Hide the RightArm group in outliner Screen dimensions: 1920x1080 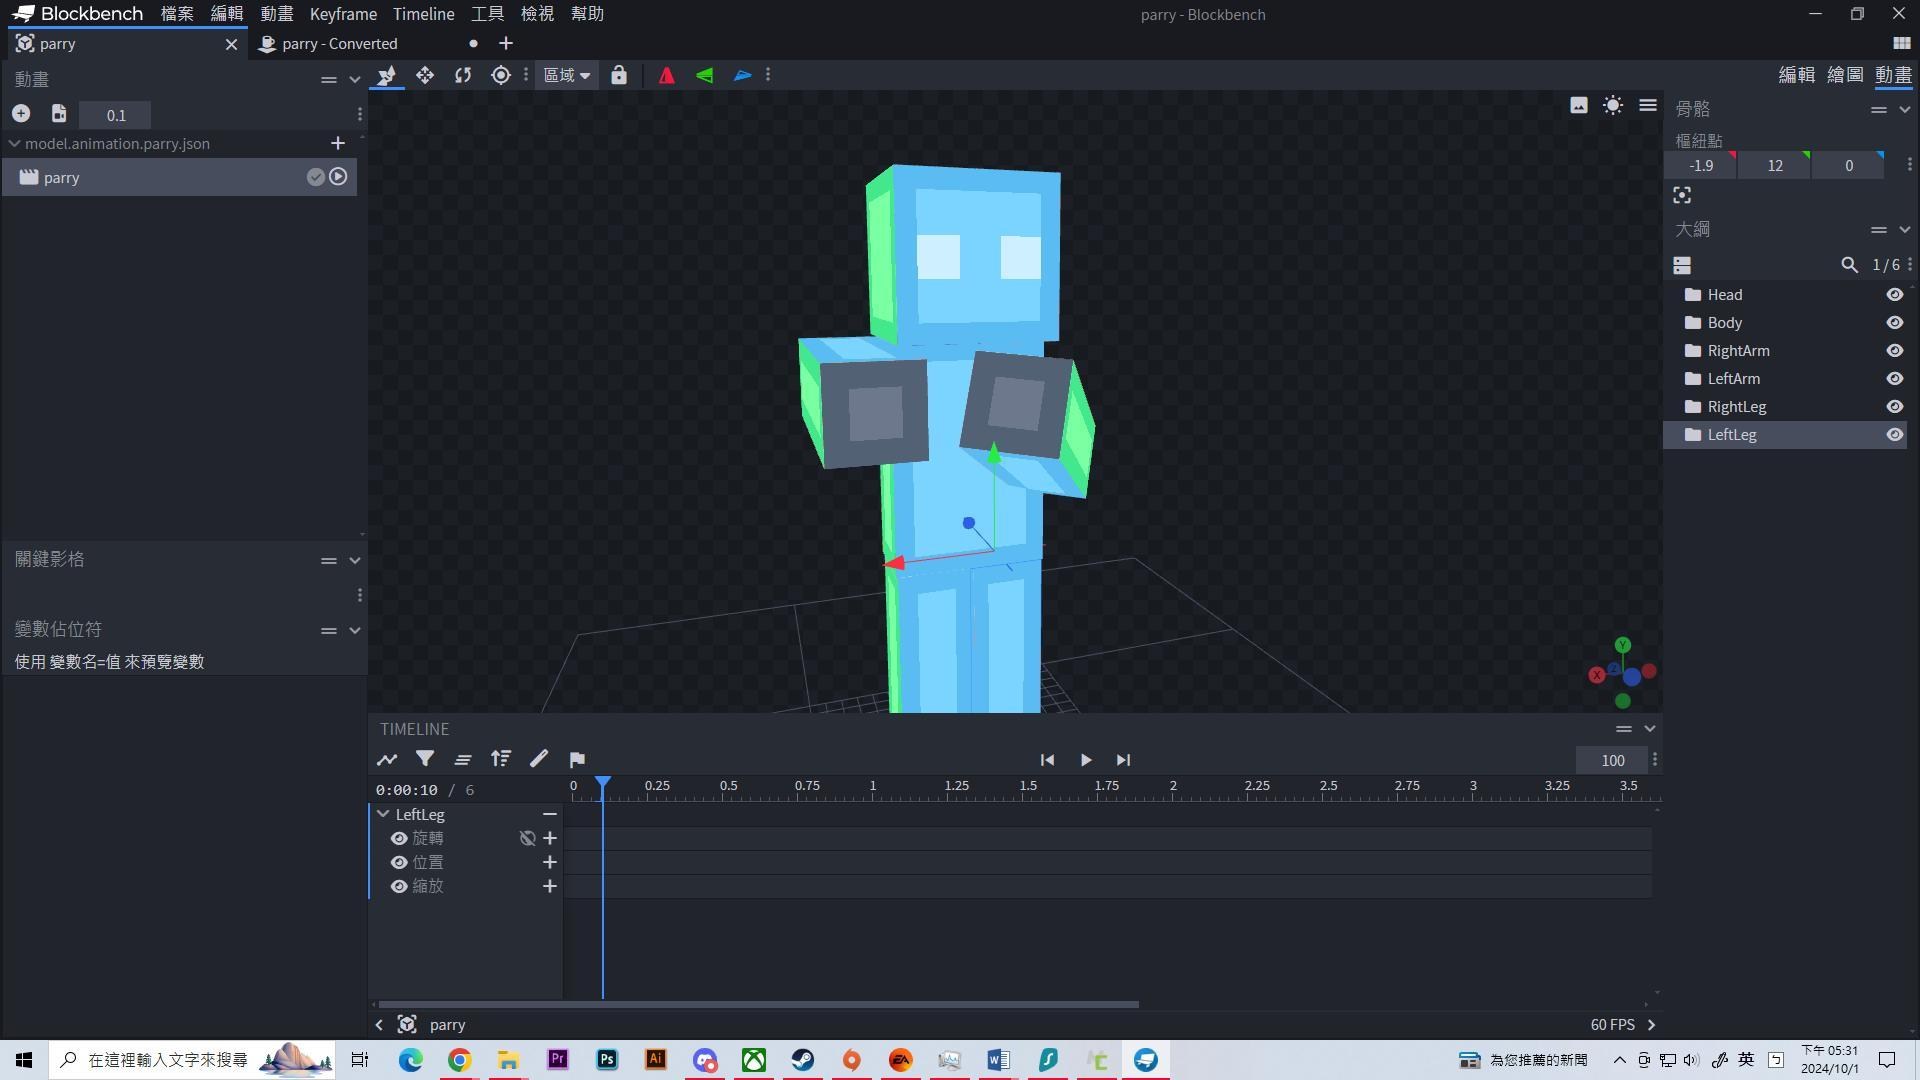pos(1895,350)
